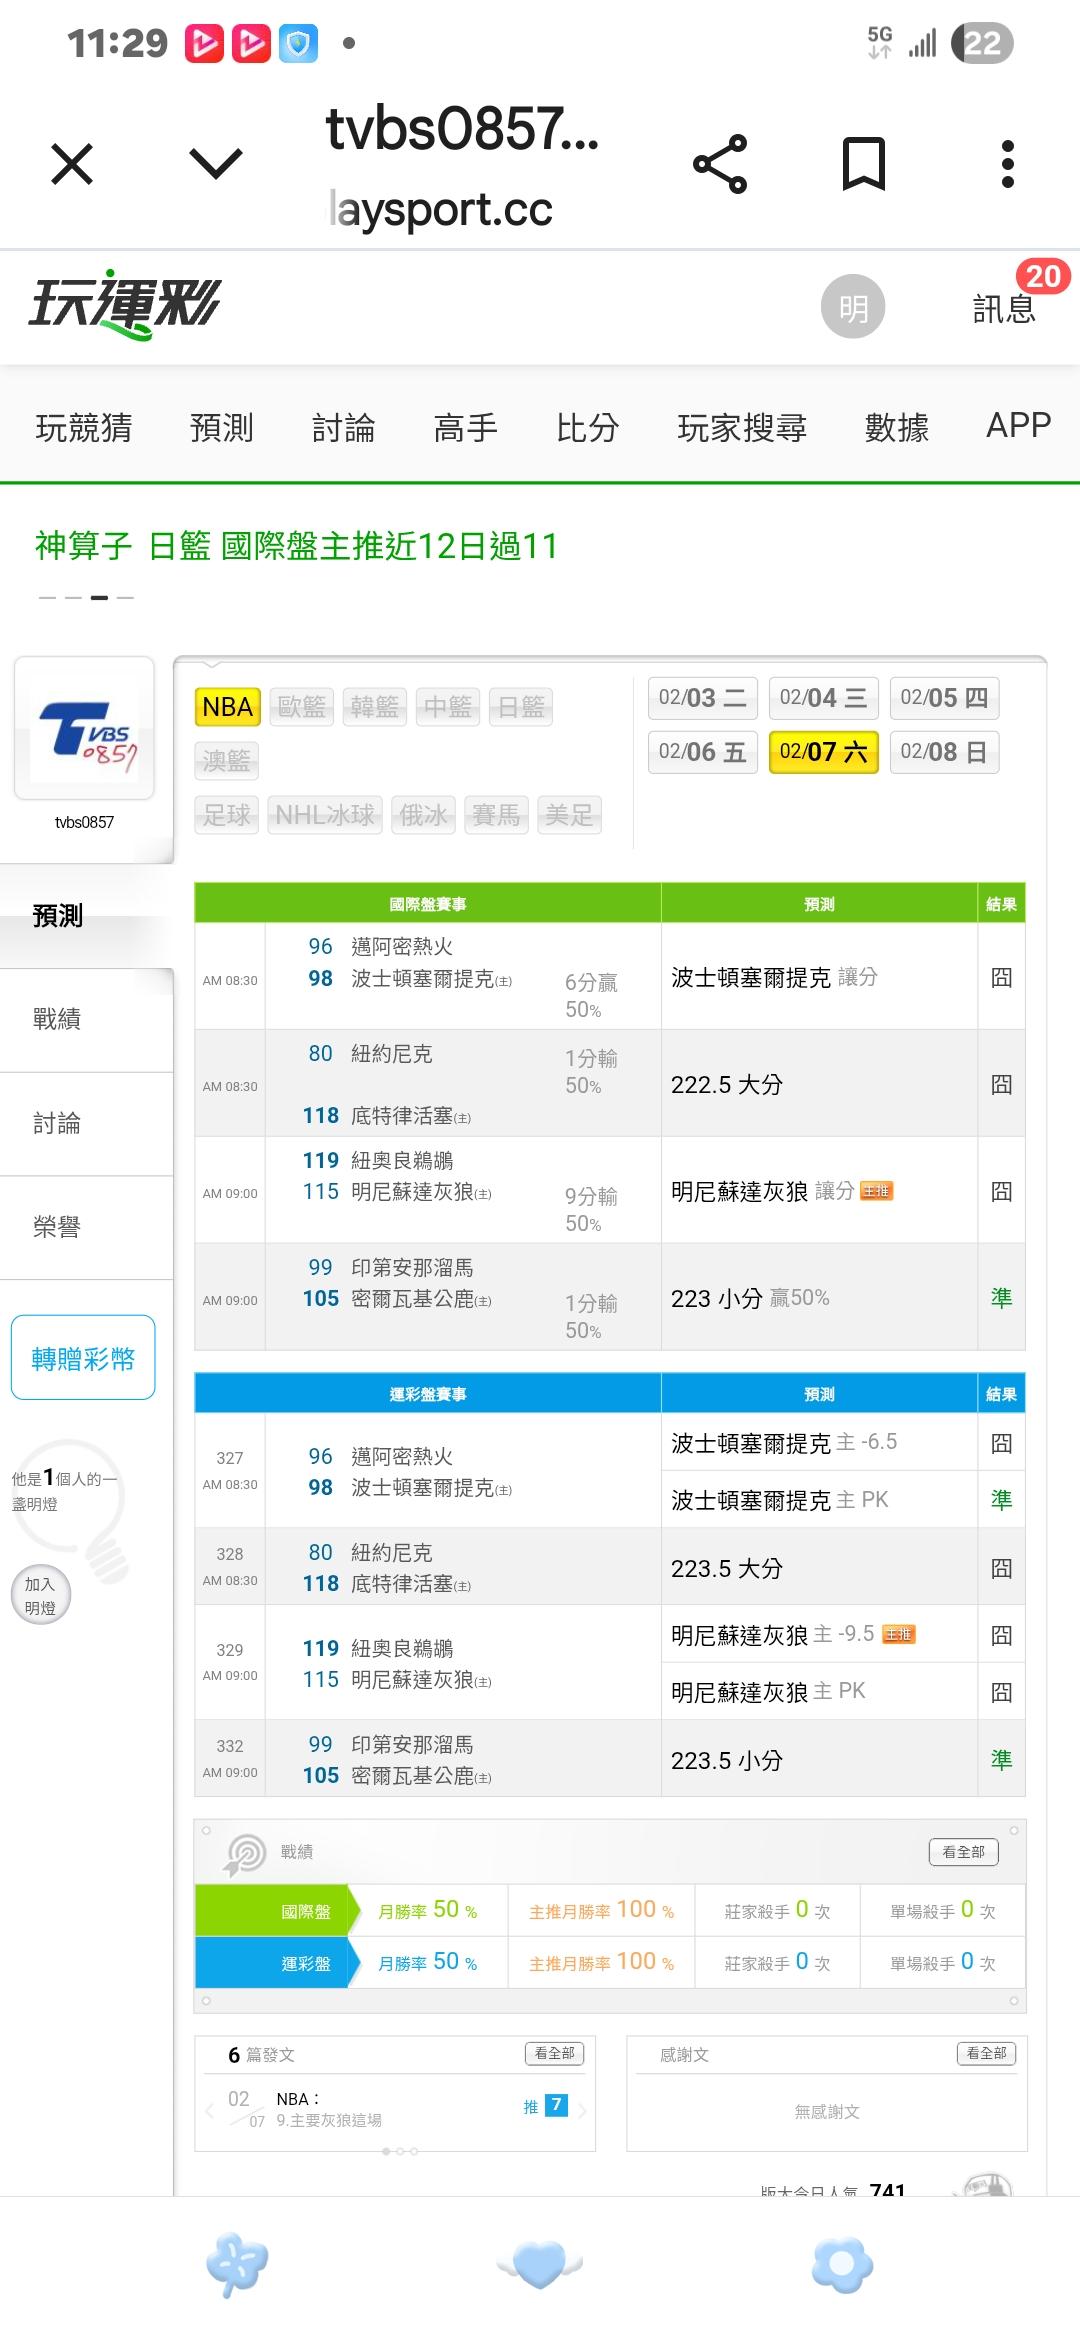This screenshot has height=2340, width=1080.
Task: Close the browser tab with X icon
Action: [x=72, y=164]
